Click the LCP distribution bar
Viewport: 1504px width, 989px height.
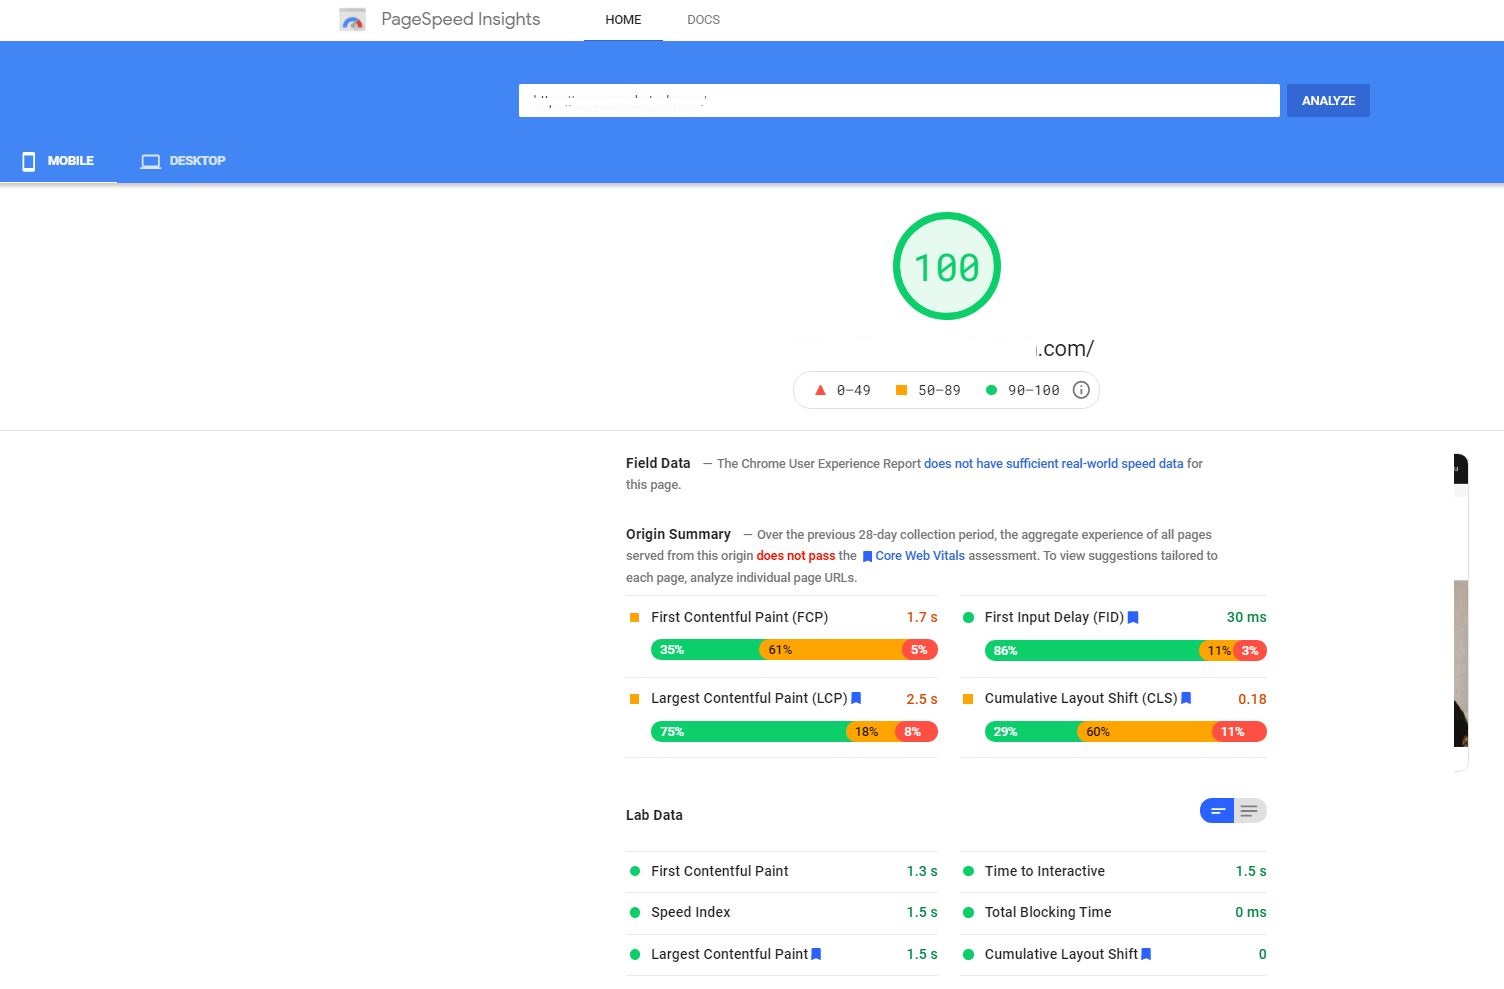[x=794, y=732]
